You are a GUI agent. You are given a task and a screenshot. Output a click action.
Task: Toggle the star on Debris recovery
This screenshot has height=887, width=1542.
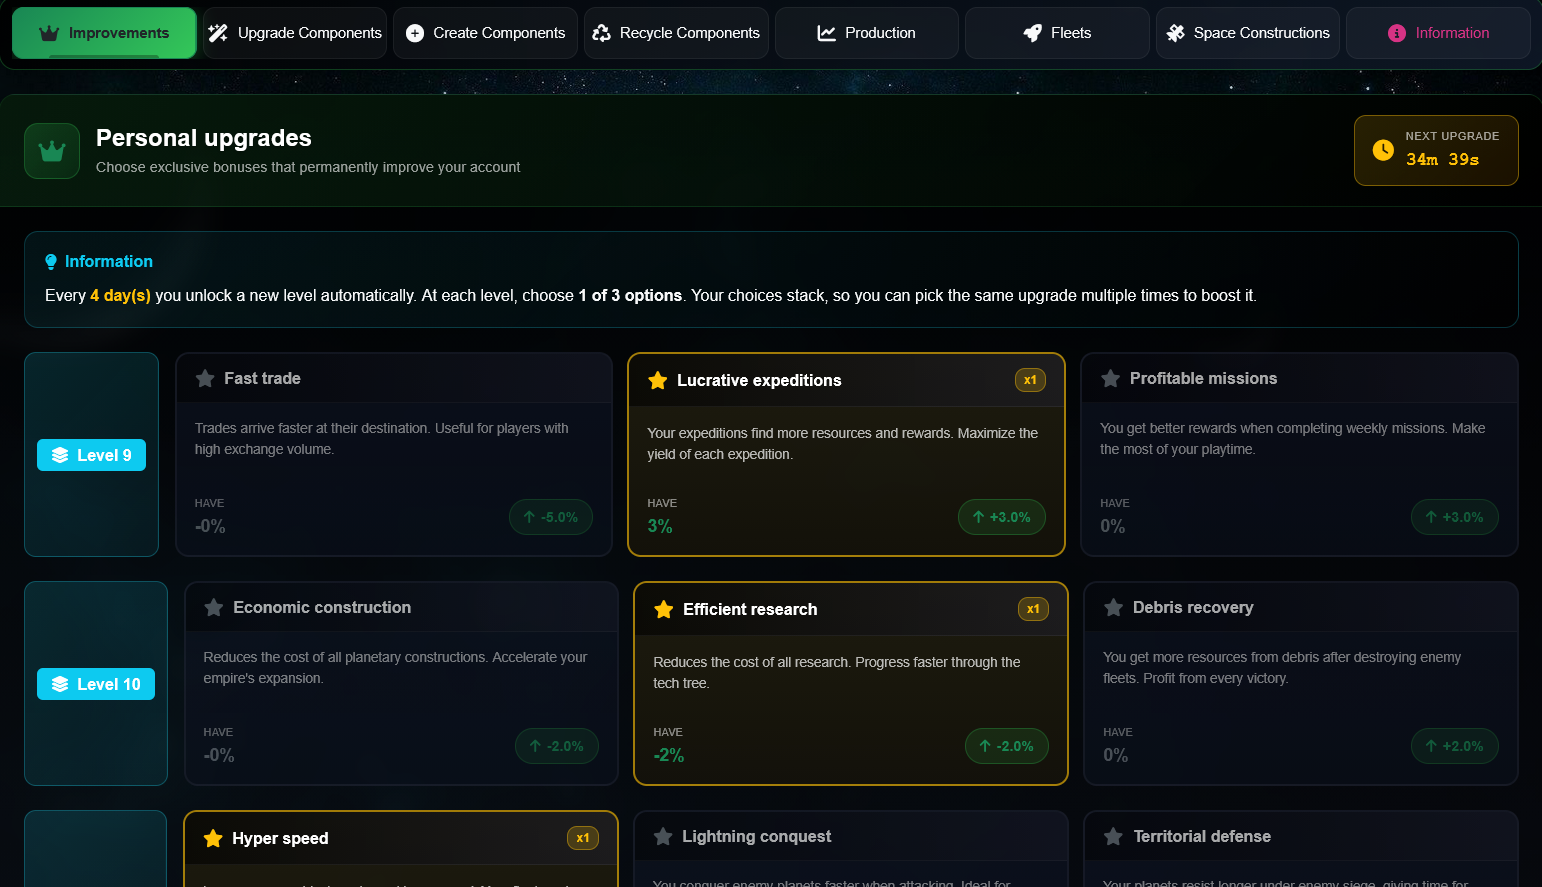1113,607
